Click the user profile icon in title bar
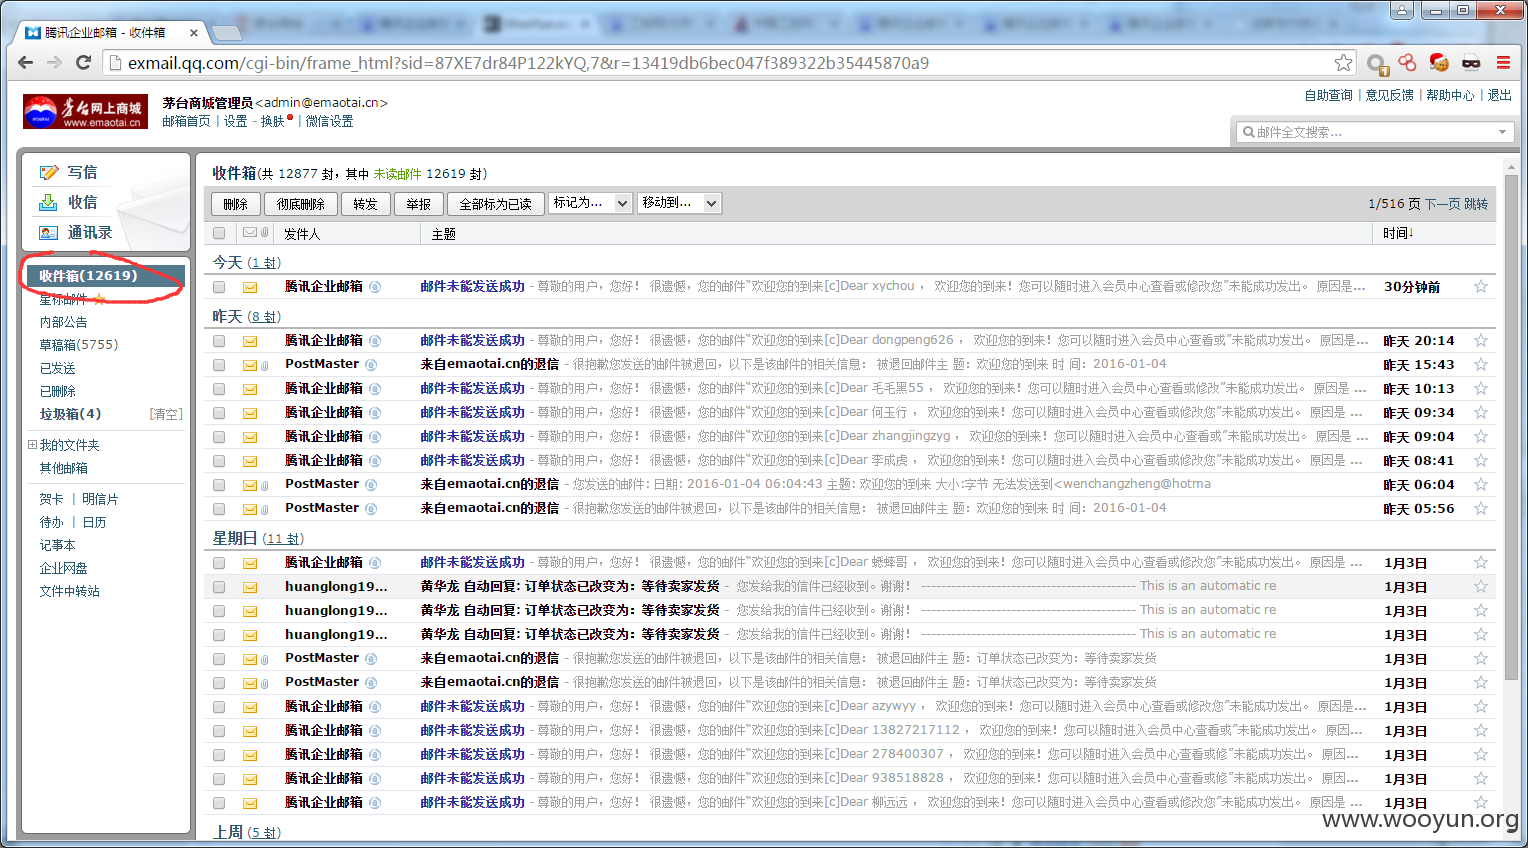1528x848 pixels. coord(1402,10)
